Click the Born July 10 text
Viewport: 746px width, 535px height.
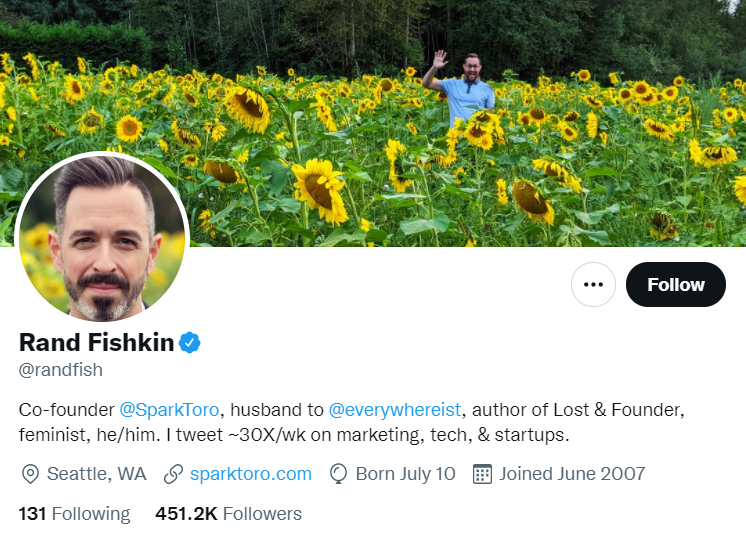406,474
